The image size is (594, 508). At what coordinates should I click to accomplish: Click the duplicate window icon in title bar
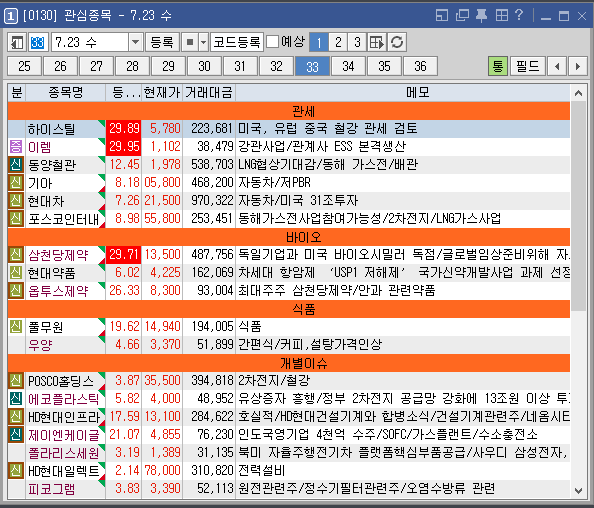[462, 16]
